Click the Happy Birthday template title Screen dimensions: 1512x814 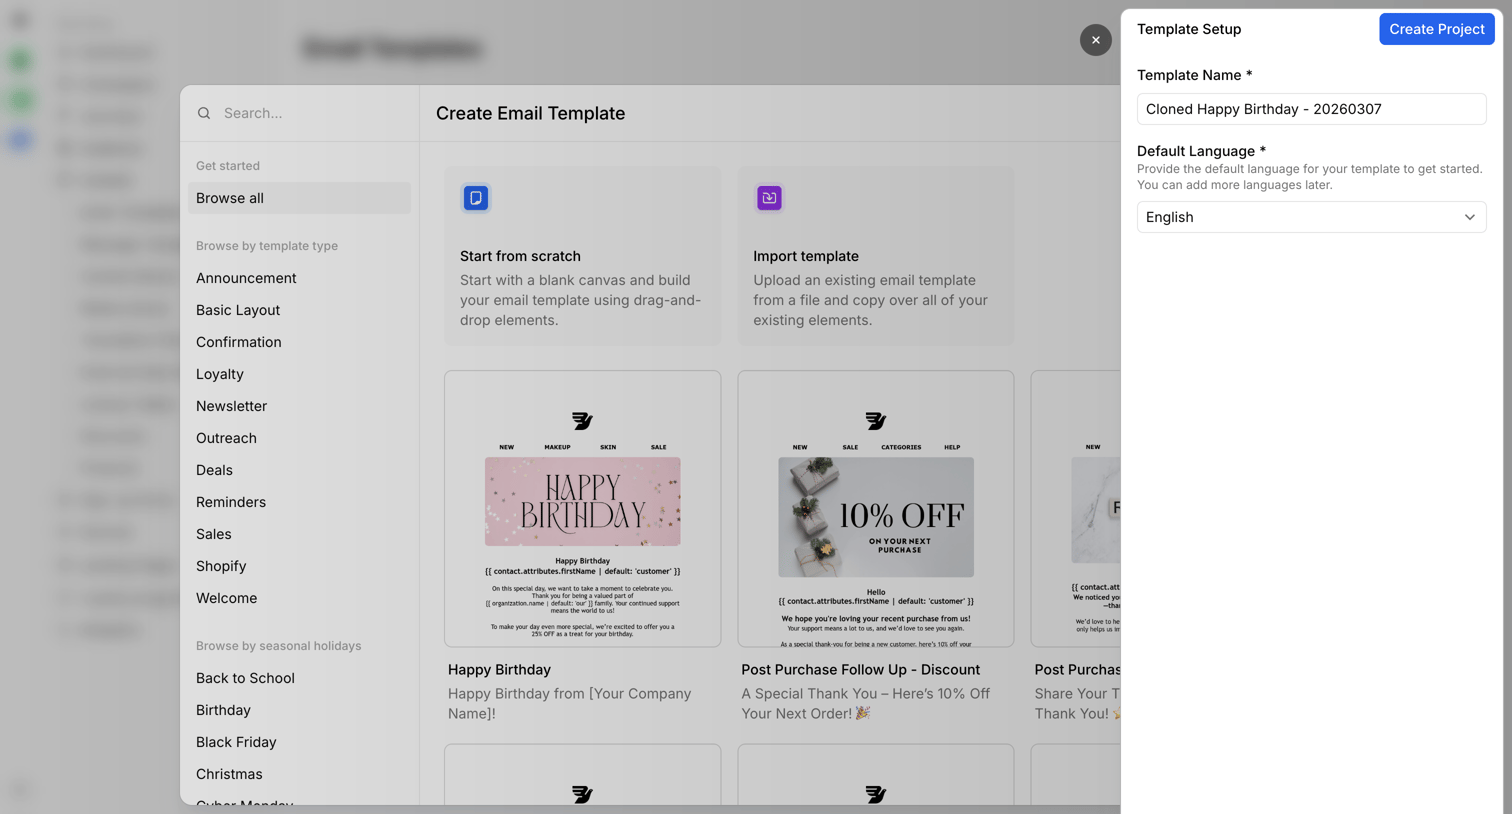click(499, 670)
